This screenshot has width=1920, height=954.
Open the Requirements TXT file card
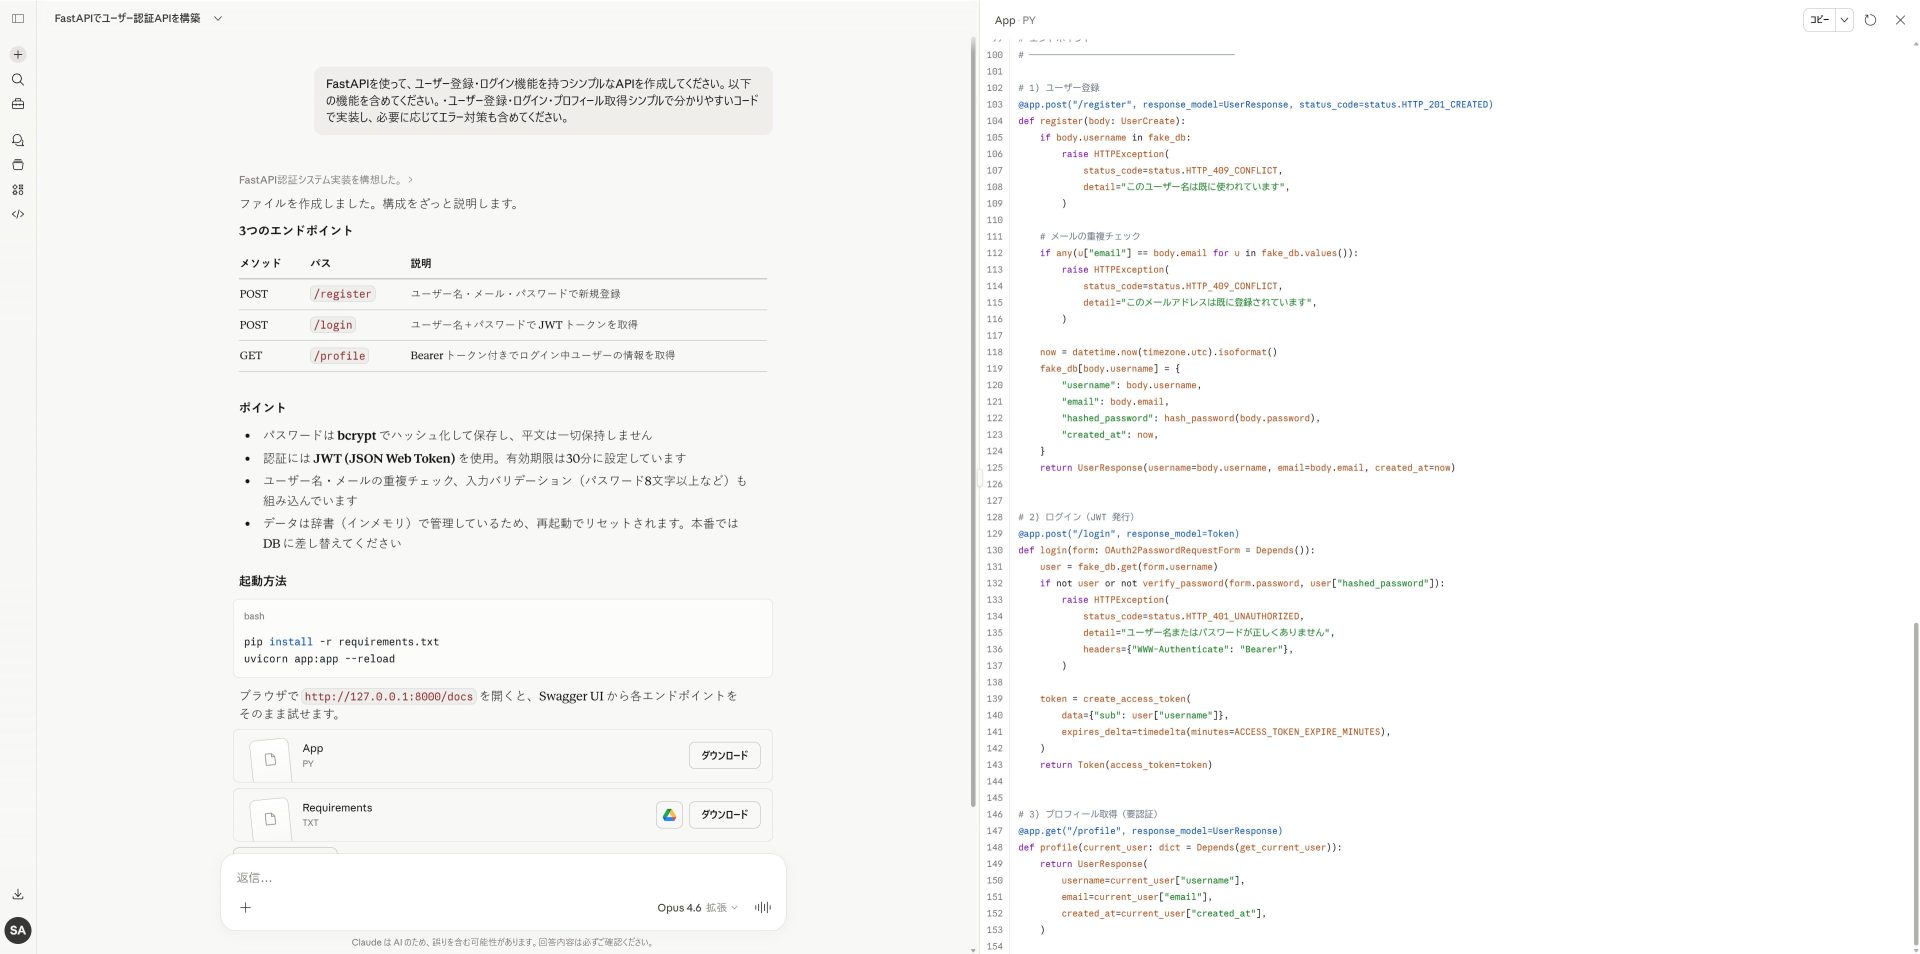(x=450, y=815)
